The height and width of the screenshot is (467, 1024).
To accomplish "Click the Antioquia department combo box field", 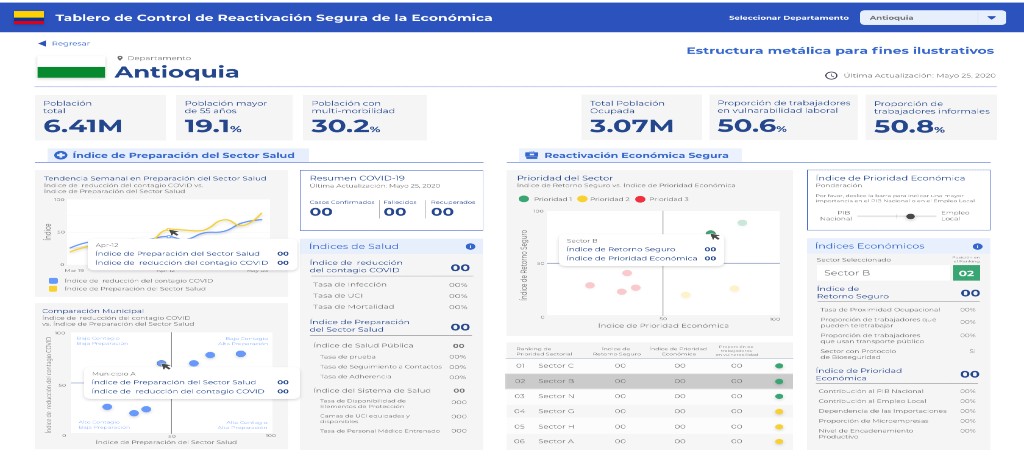I will pyautogui.click(x=920, y=18).
